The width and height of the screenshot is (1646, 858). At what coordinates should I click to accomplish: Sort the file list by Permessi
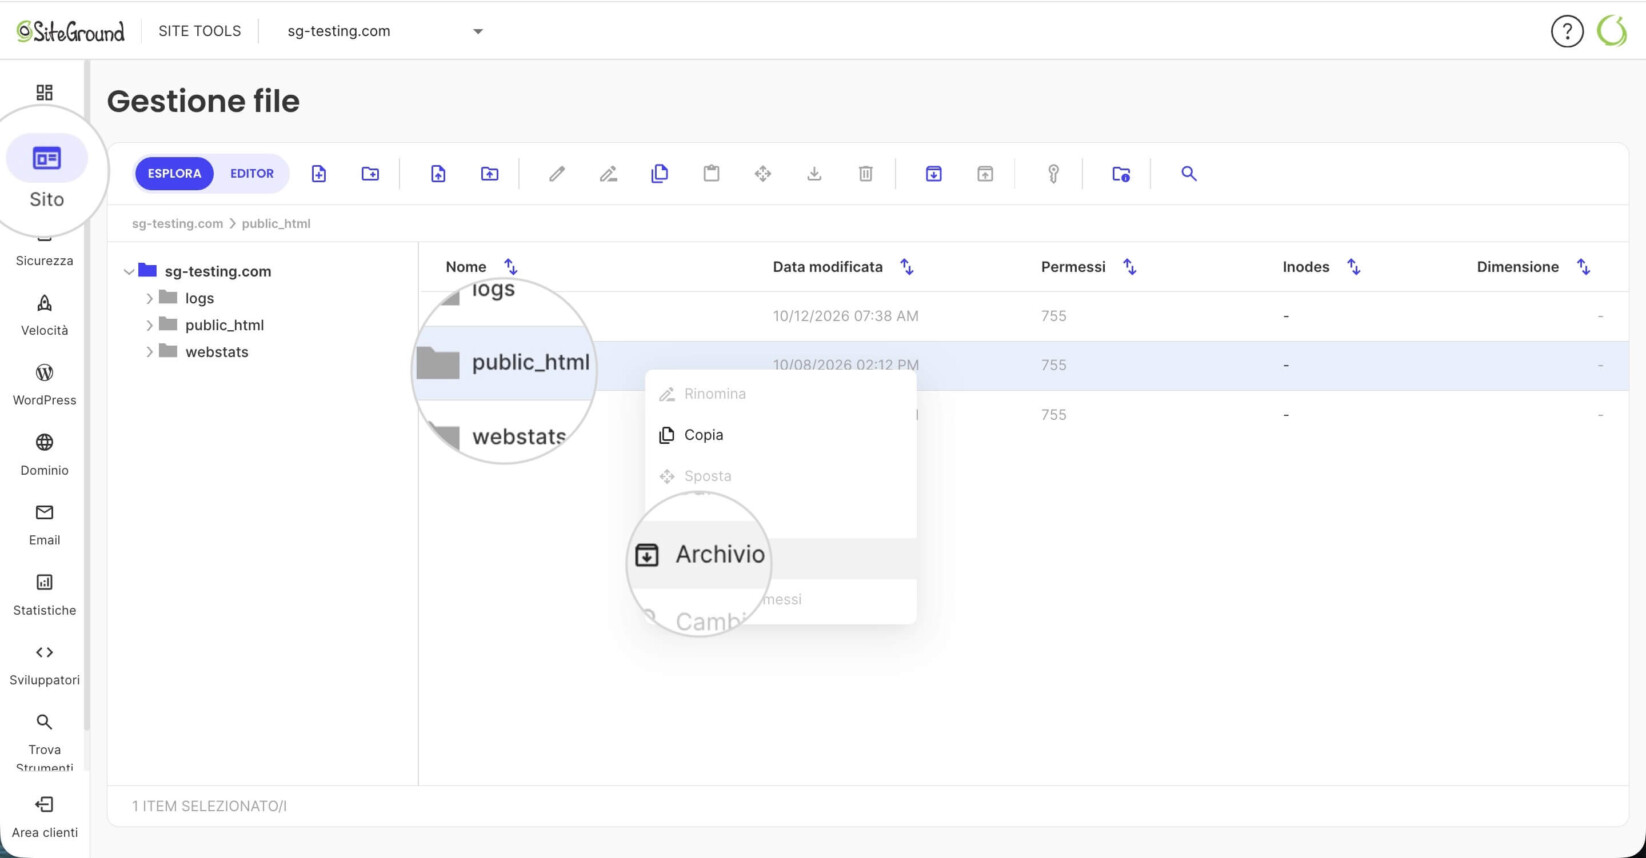pyautogui.click(x=1130, y=267)
